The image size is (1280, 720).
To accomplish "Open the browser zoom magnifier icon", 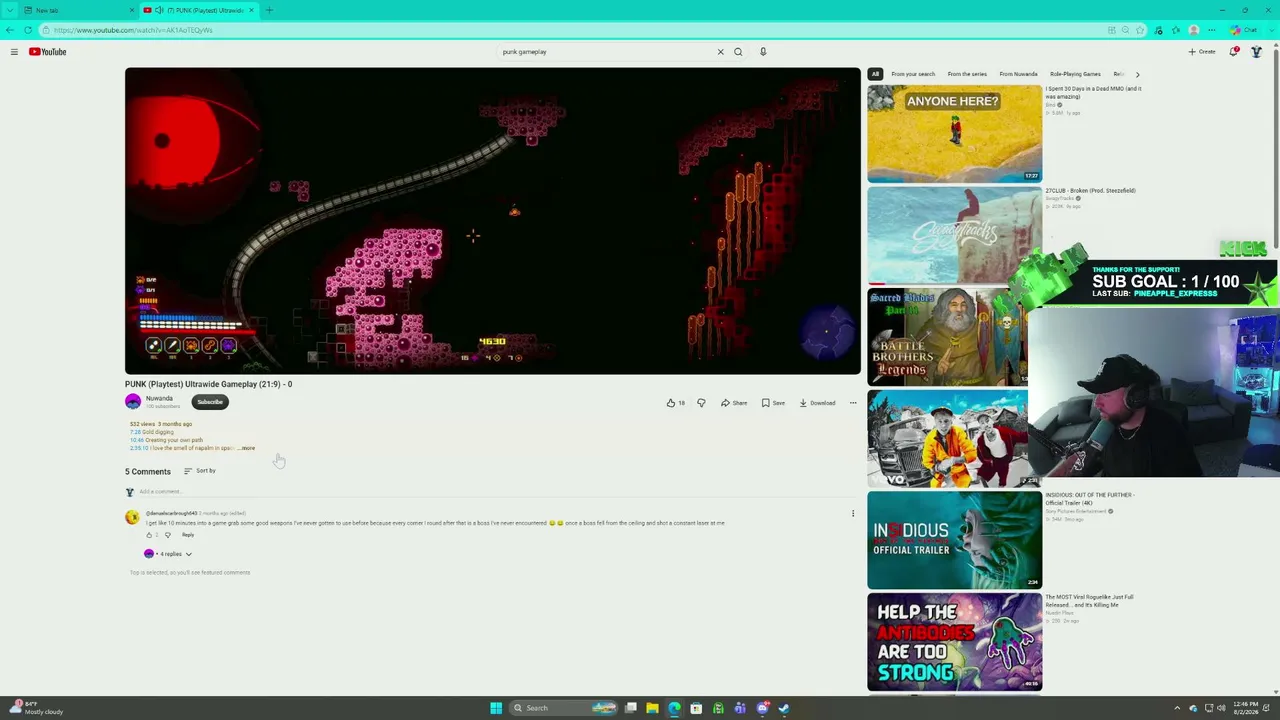I will [1126, 30].
